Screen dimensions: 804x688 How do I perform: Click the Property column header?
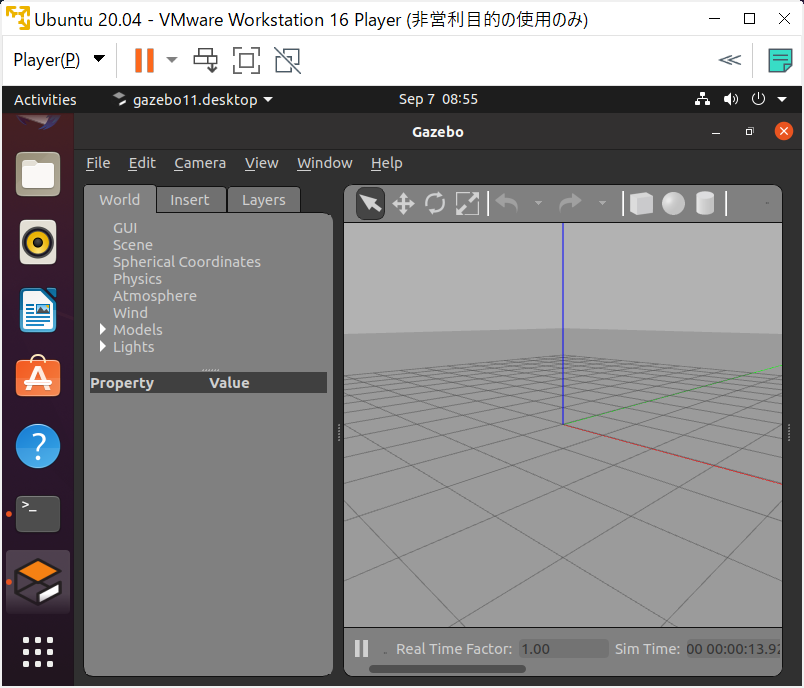[122, 383]
